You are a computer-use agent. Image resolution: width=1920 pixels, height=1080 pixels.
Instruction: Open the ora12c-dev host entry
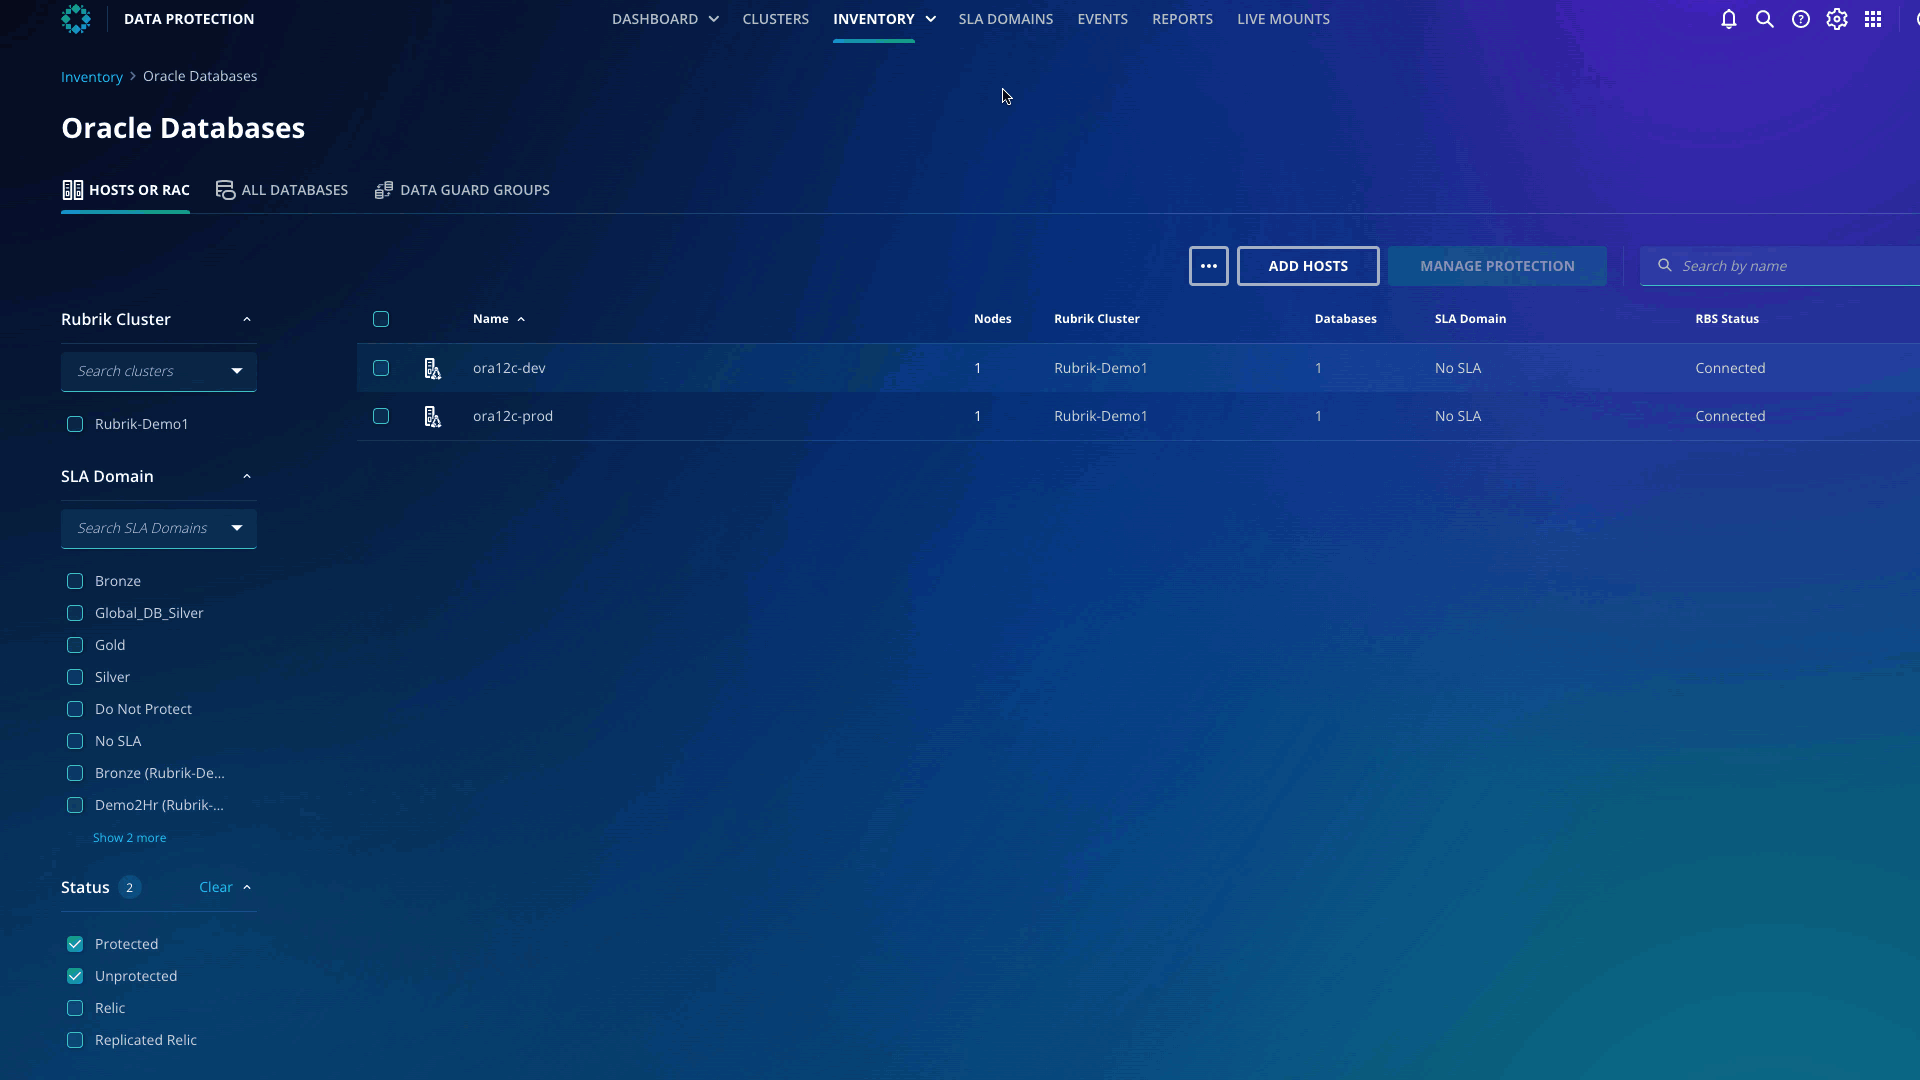pos(509,368)
